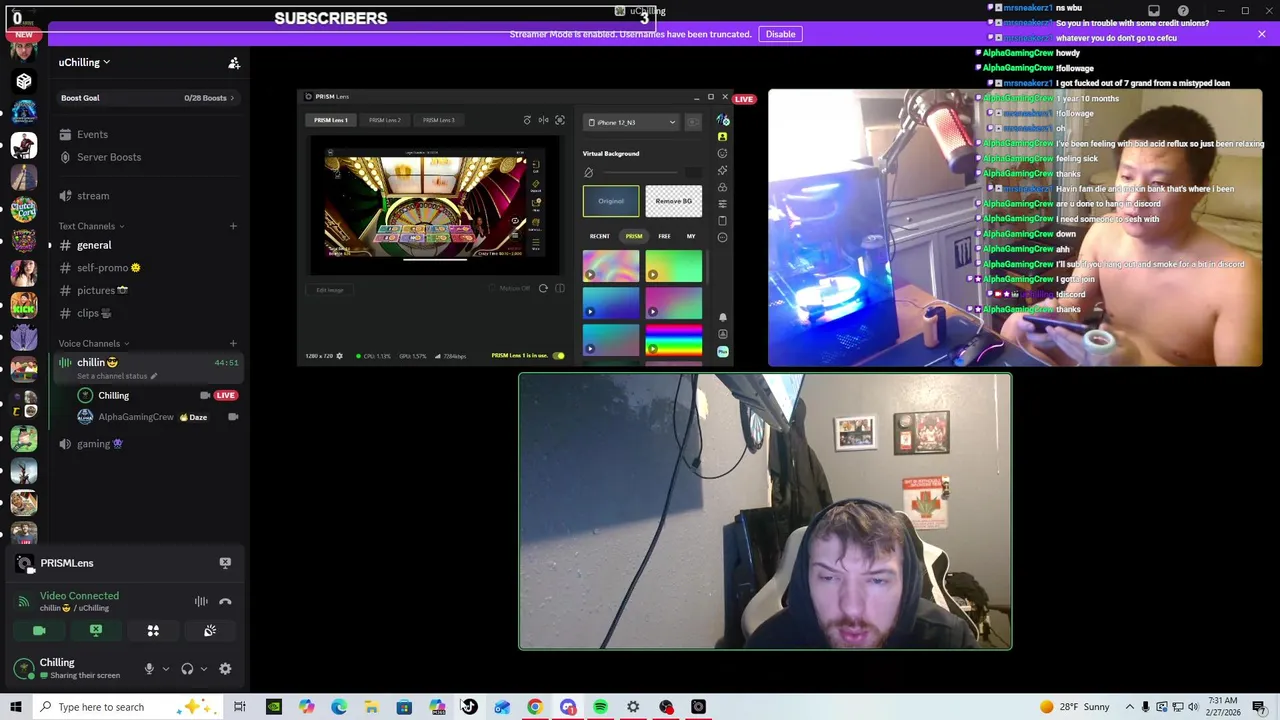This screenshot has width=1280, height=720.
Task: Switch to the PRISM Lens 3 tab
Action: 439,120
